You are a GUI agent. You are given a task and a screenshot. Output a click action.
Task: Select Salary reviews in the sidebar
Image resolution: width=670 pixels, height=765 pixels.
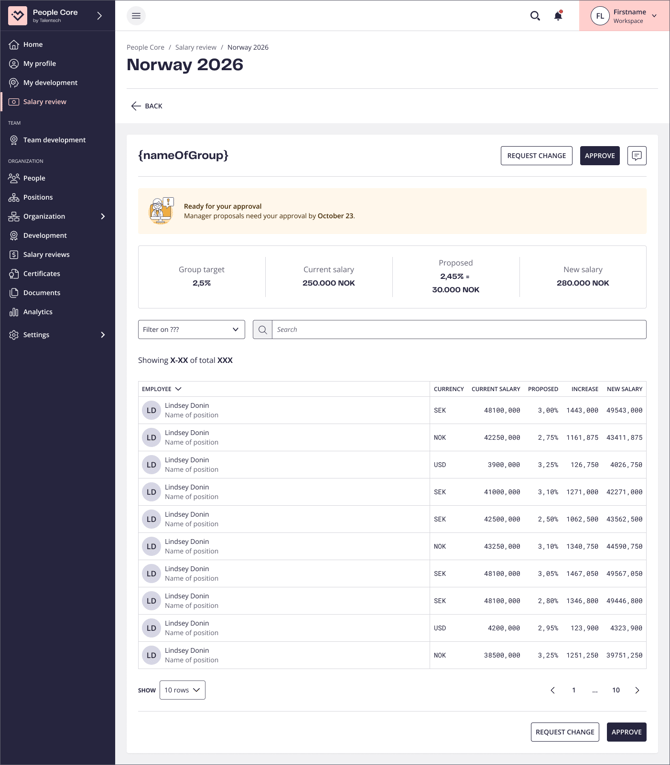click(x=46, y=254)
